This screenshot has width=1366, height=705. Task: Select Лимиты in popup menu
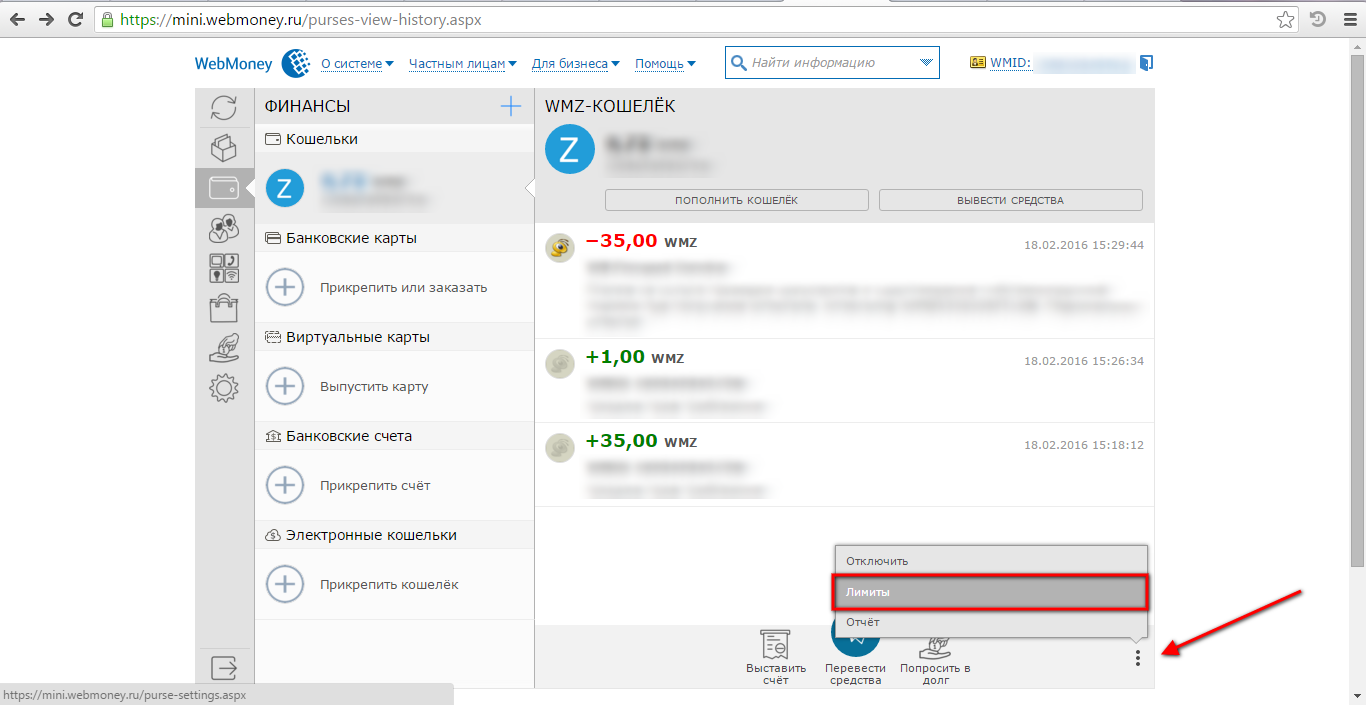click(991, 592)
